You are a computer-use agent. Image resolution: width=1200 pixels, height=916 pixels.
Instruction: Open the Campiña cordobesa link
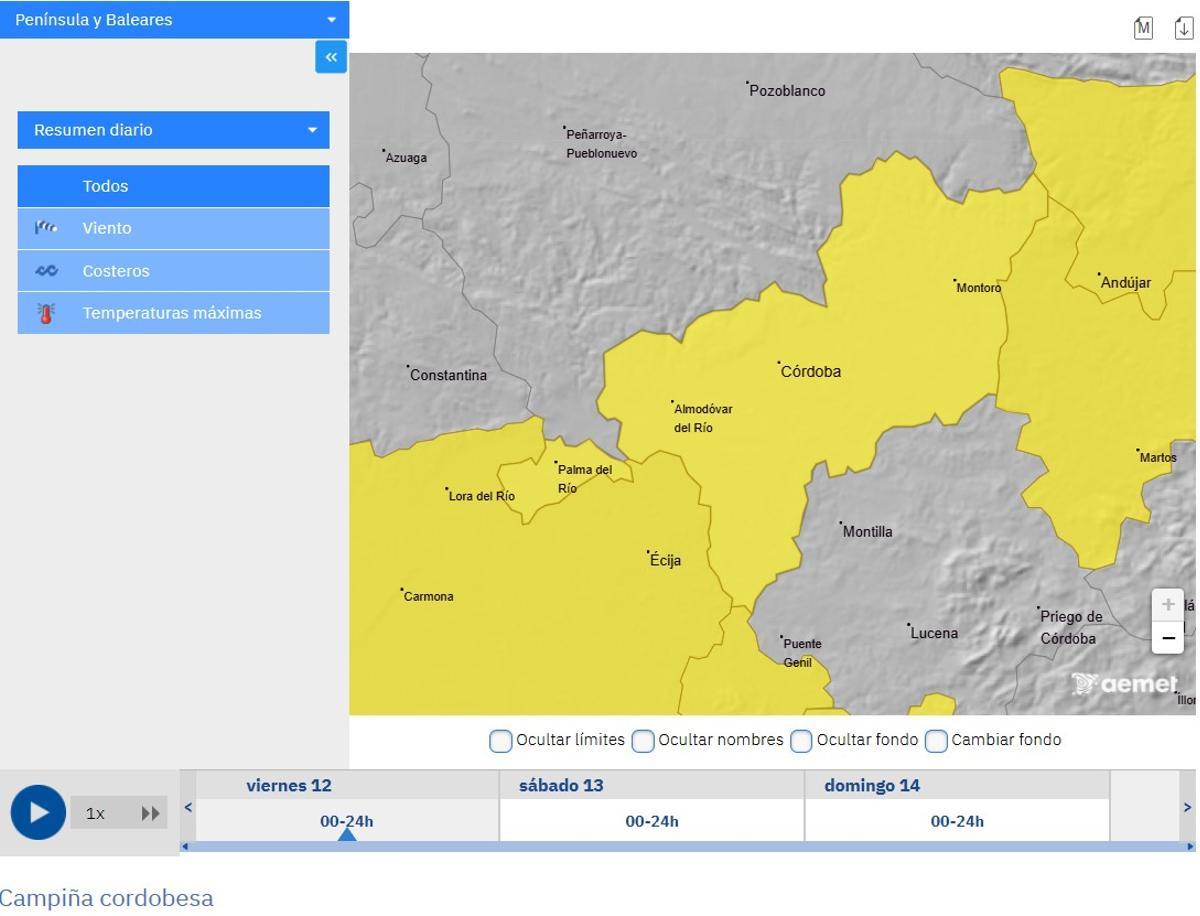[x=107, y=898]
